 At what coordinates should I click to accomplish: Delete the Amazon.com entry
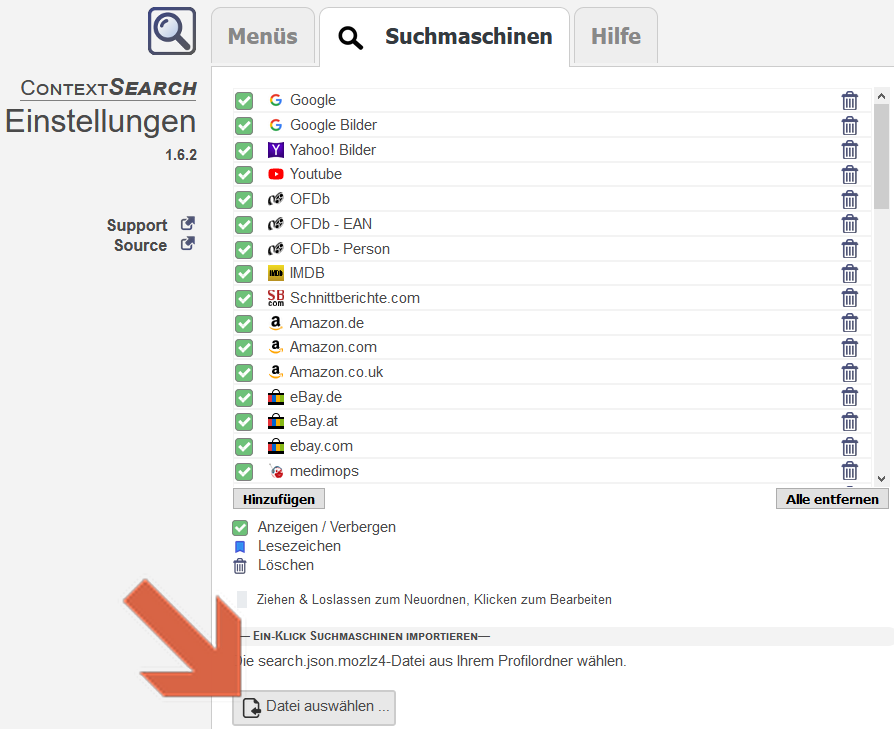pyautogui.click(x=850, y=348)
